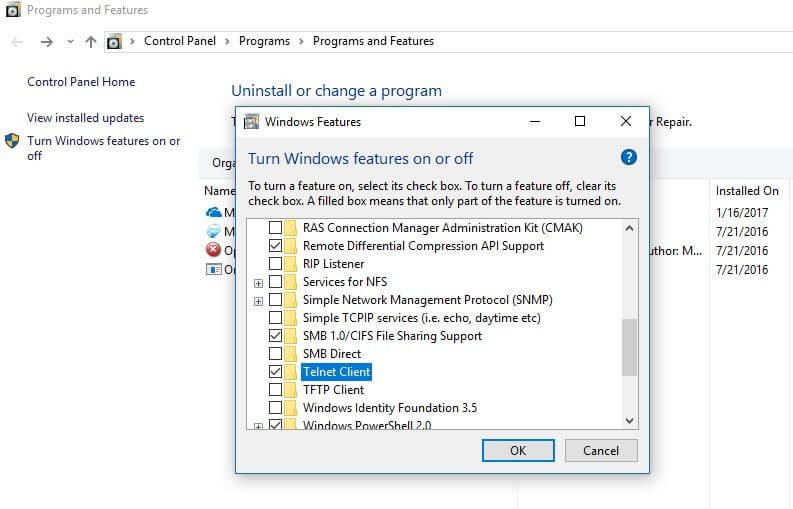The image size is (793, 509).
Task: Click Control Panel in the breadcrumb
Action: coord(180,41)
